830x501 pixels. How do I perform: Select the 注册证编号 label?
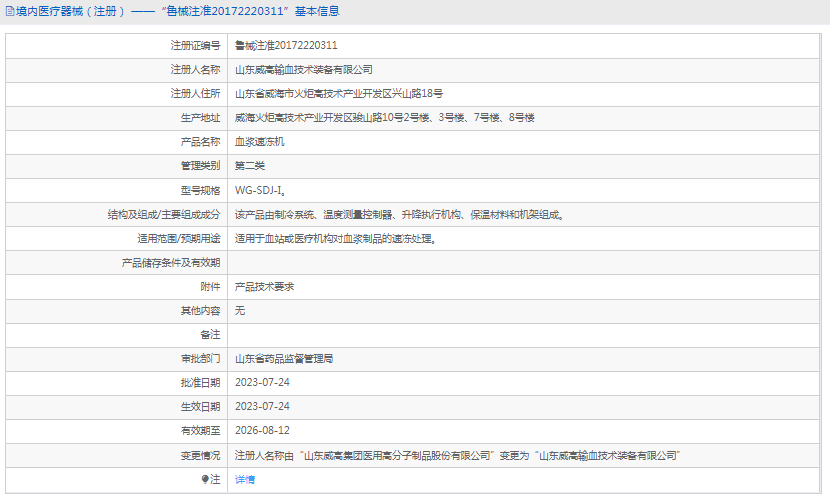[x=195, y=46]
